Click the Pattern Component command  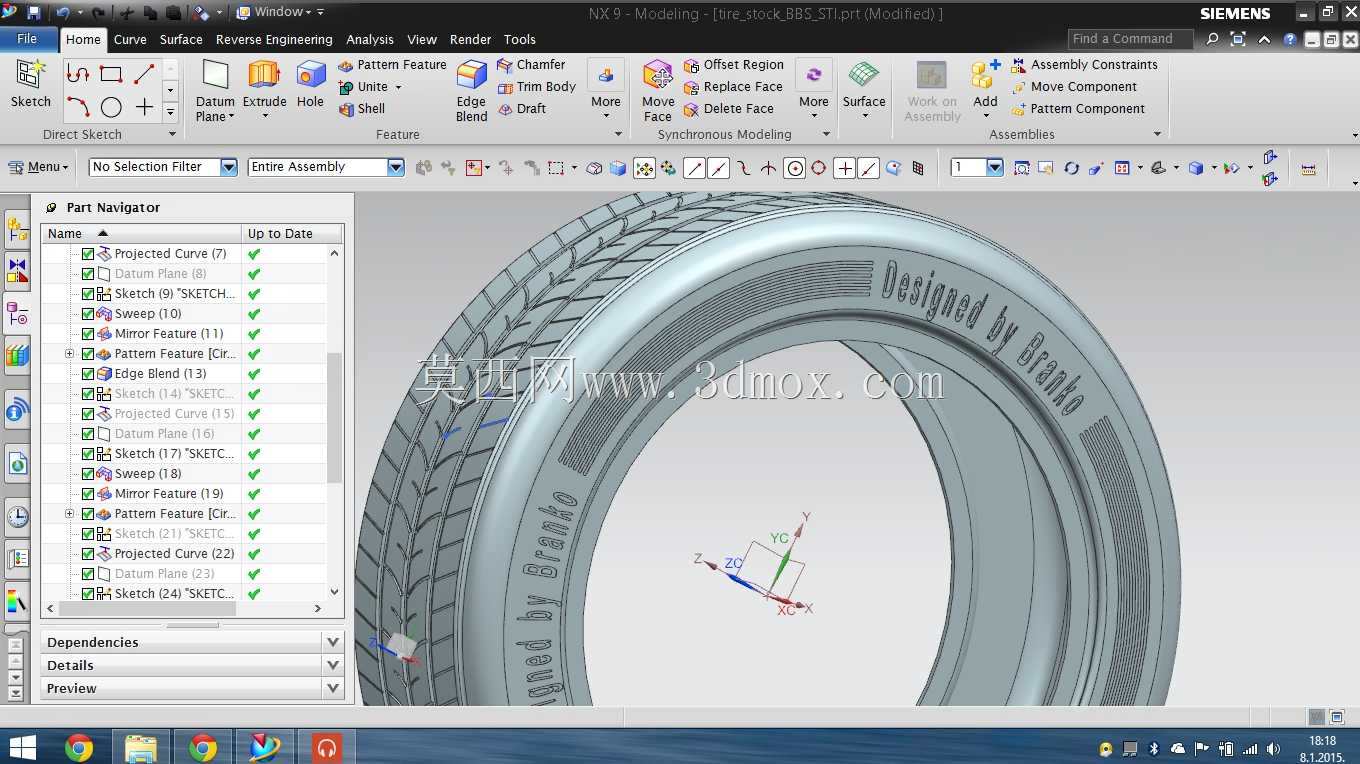(1078, 109)
